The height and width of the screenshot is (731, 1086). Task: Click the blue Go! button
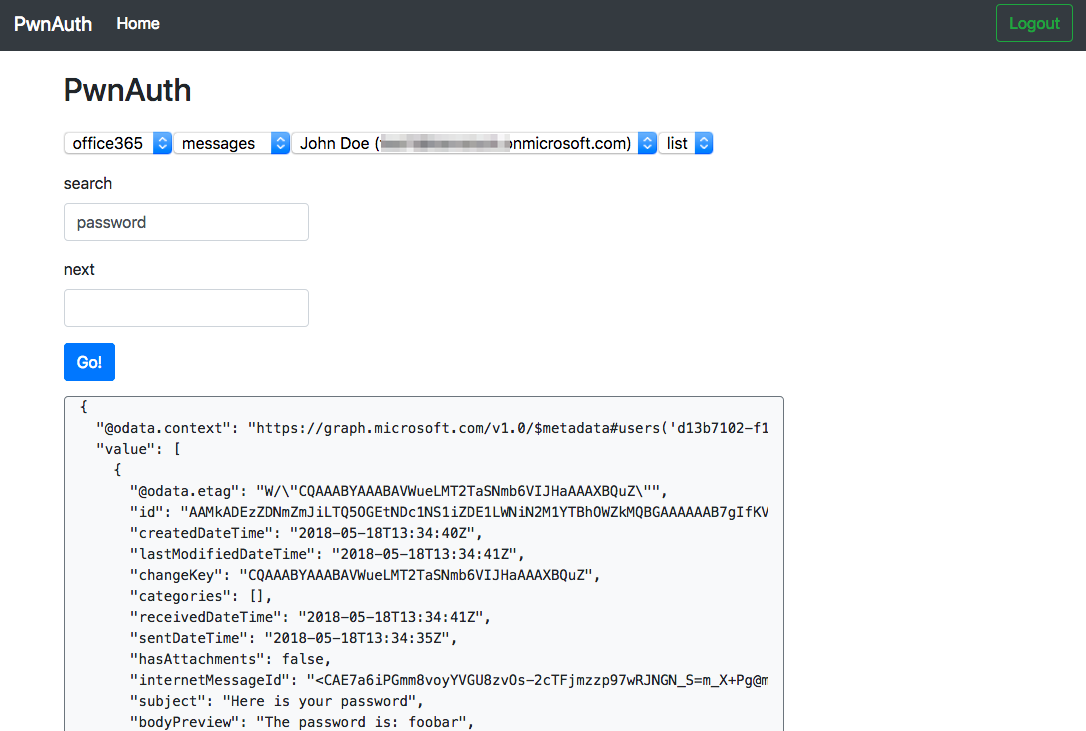coord(89,362)
